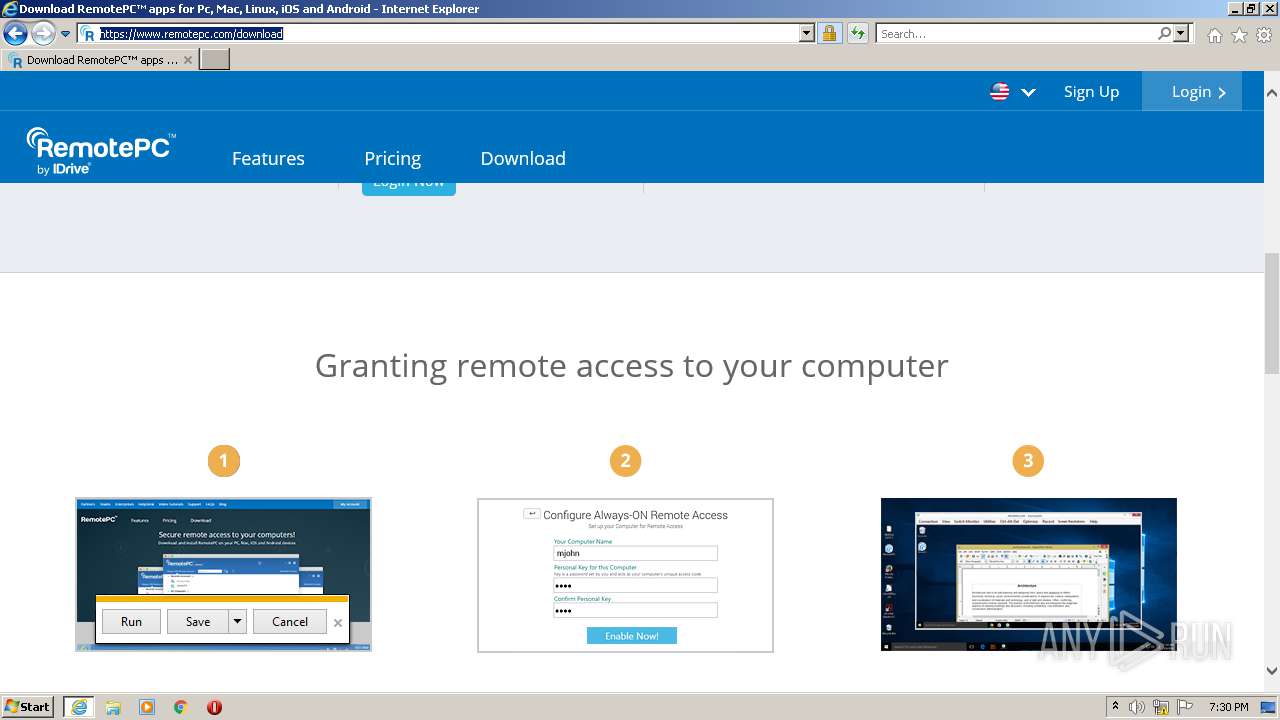
Task: Click the Search box in toolbar
Action: [x=1016, y=33]
